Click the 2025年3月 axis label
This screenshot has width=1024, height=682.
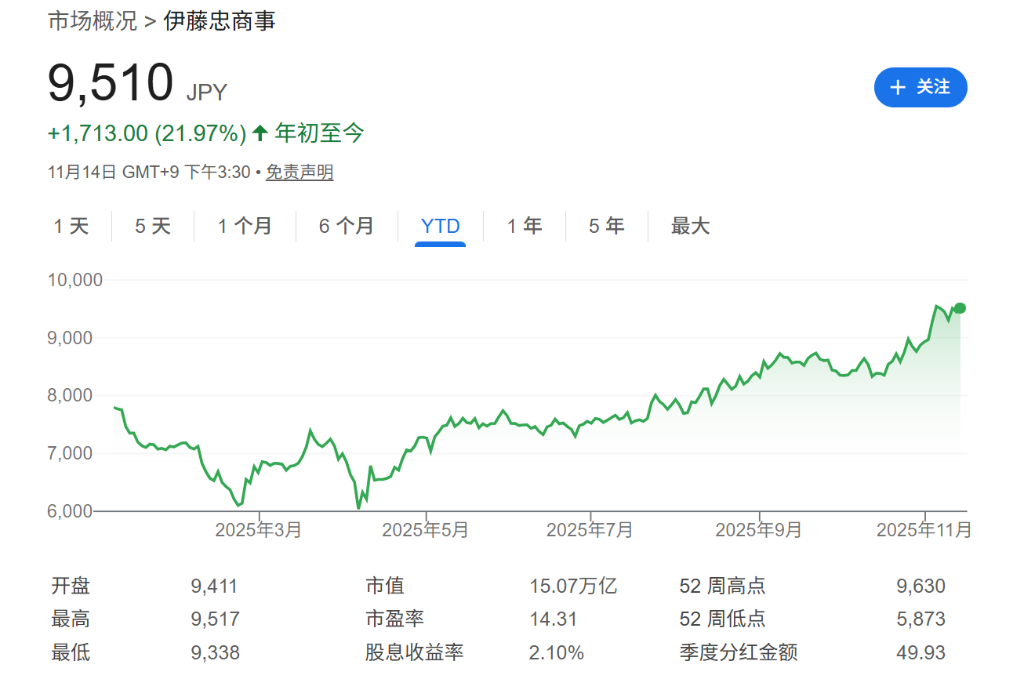(258, 530)
